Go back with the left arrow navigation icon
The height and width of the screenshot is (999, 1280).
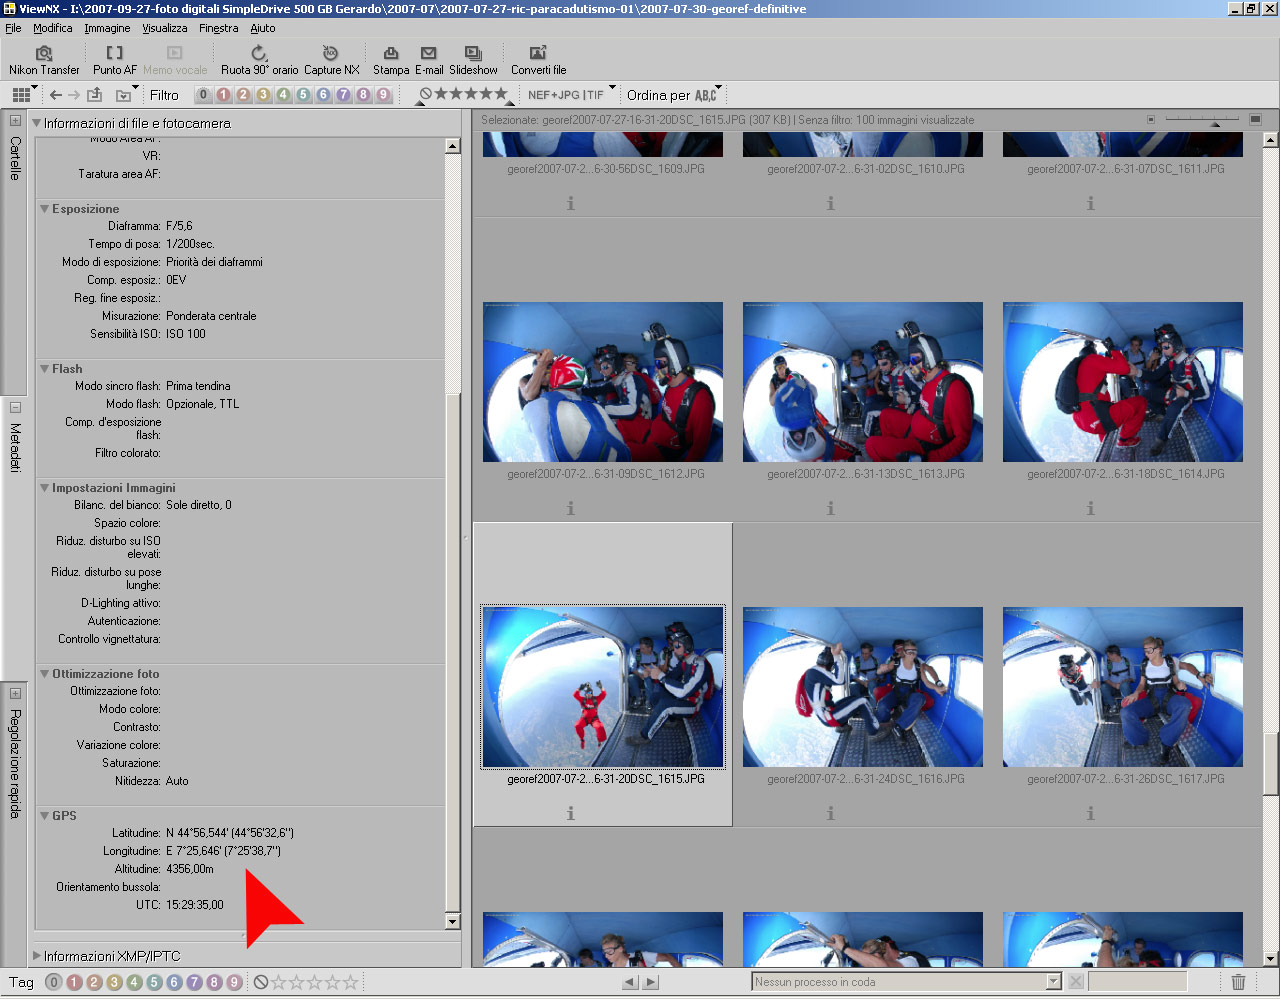point(56,95)
